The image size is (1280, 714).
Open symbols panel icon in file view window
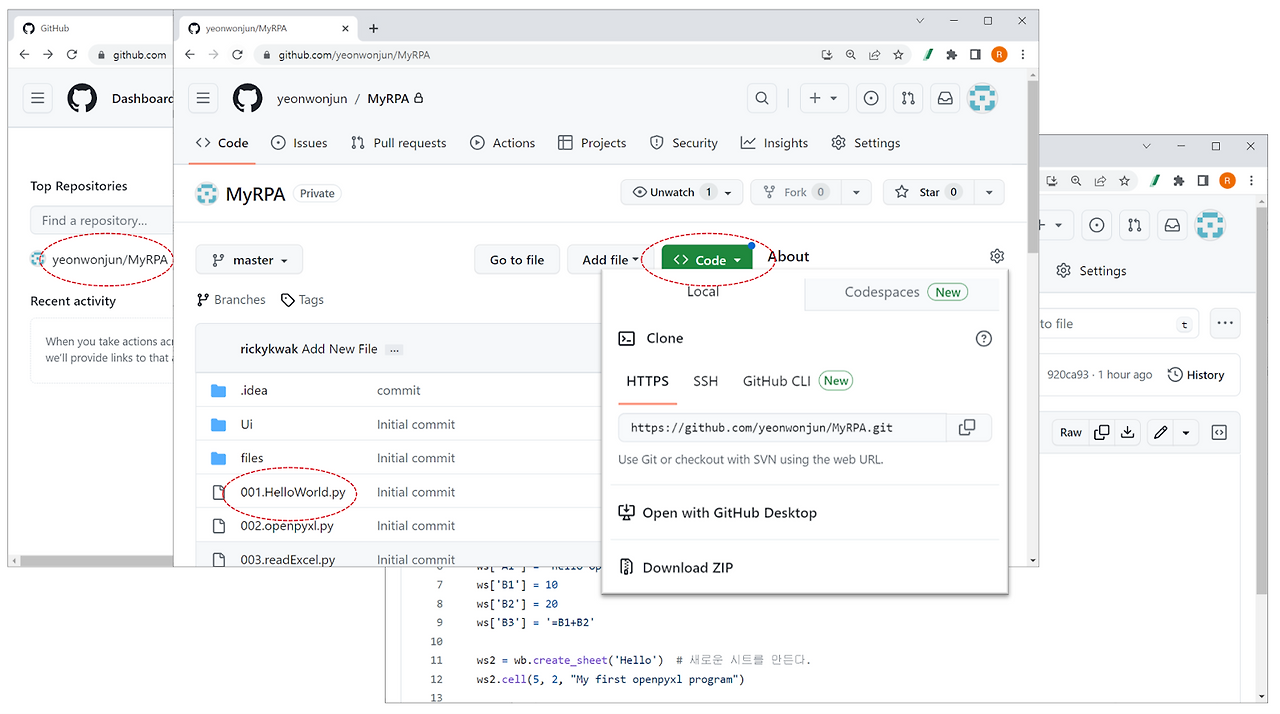click(x=1219, y=432)
